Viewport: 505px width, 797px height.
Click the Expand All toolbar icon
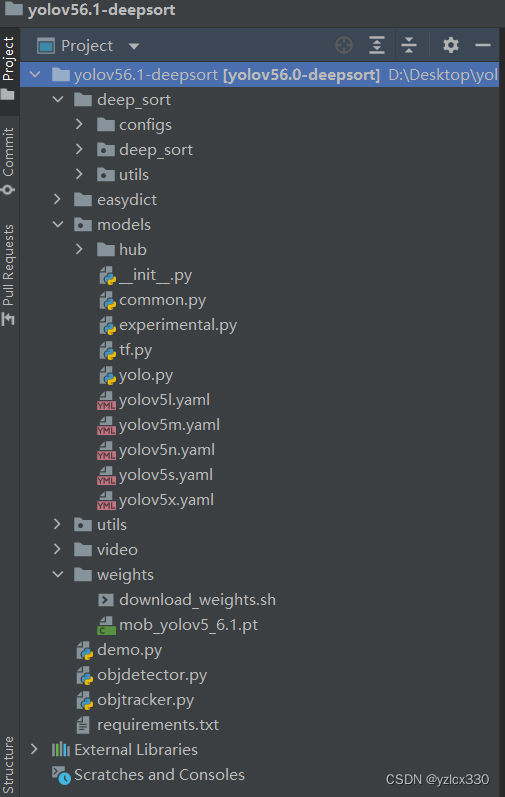coord(376,45)
